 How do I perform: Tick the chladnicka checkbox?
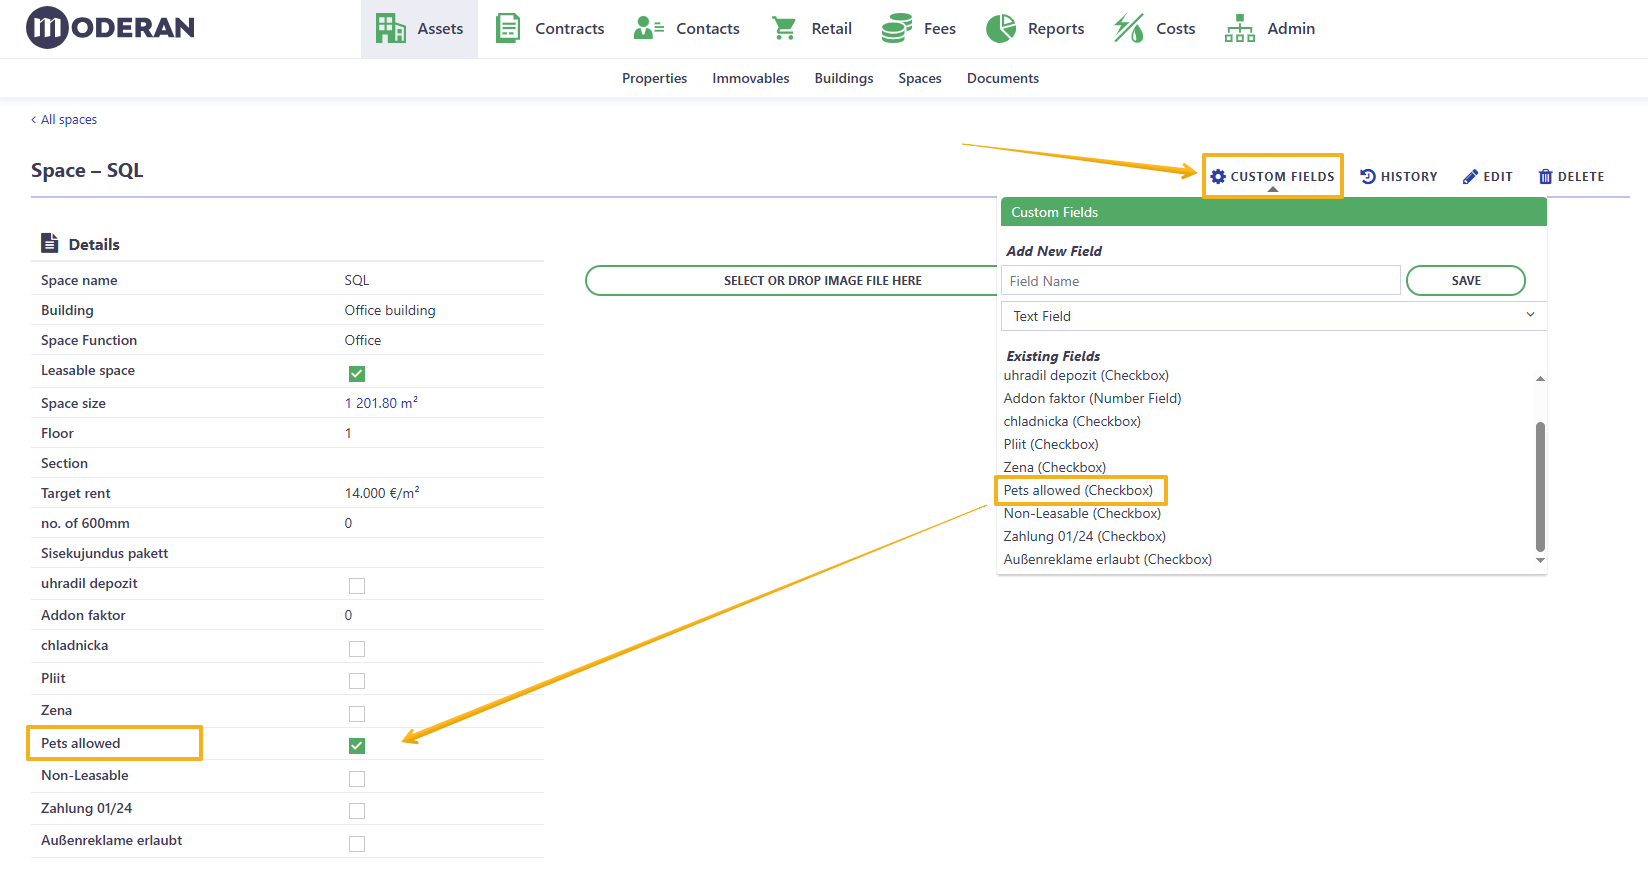(x=357, y=649)
